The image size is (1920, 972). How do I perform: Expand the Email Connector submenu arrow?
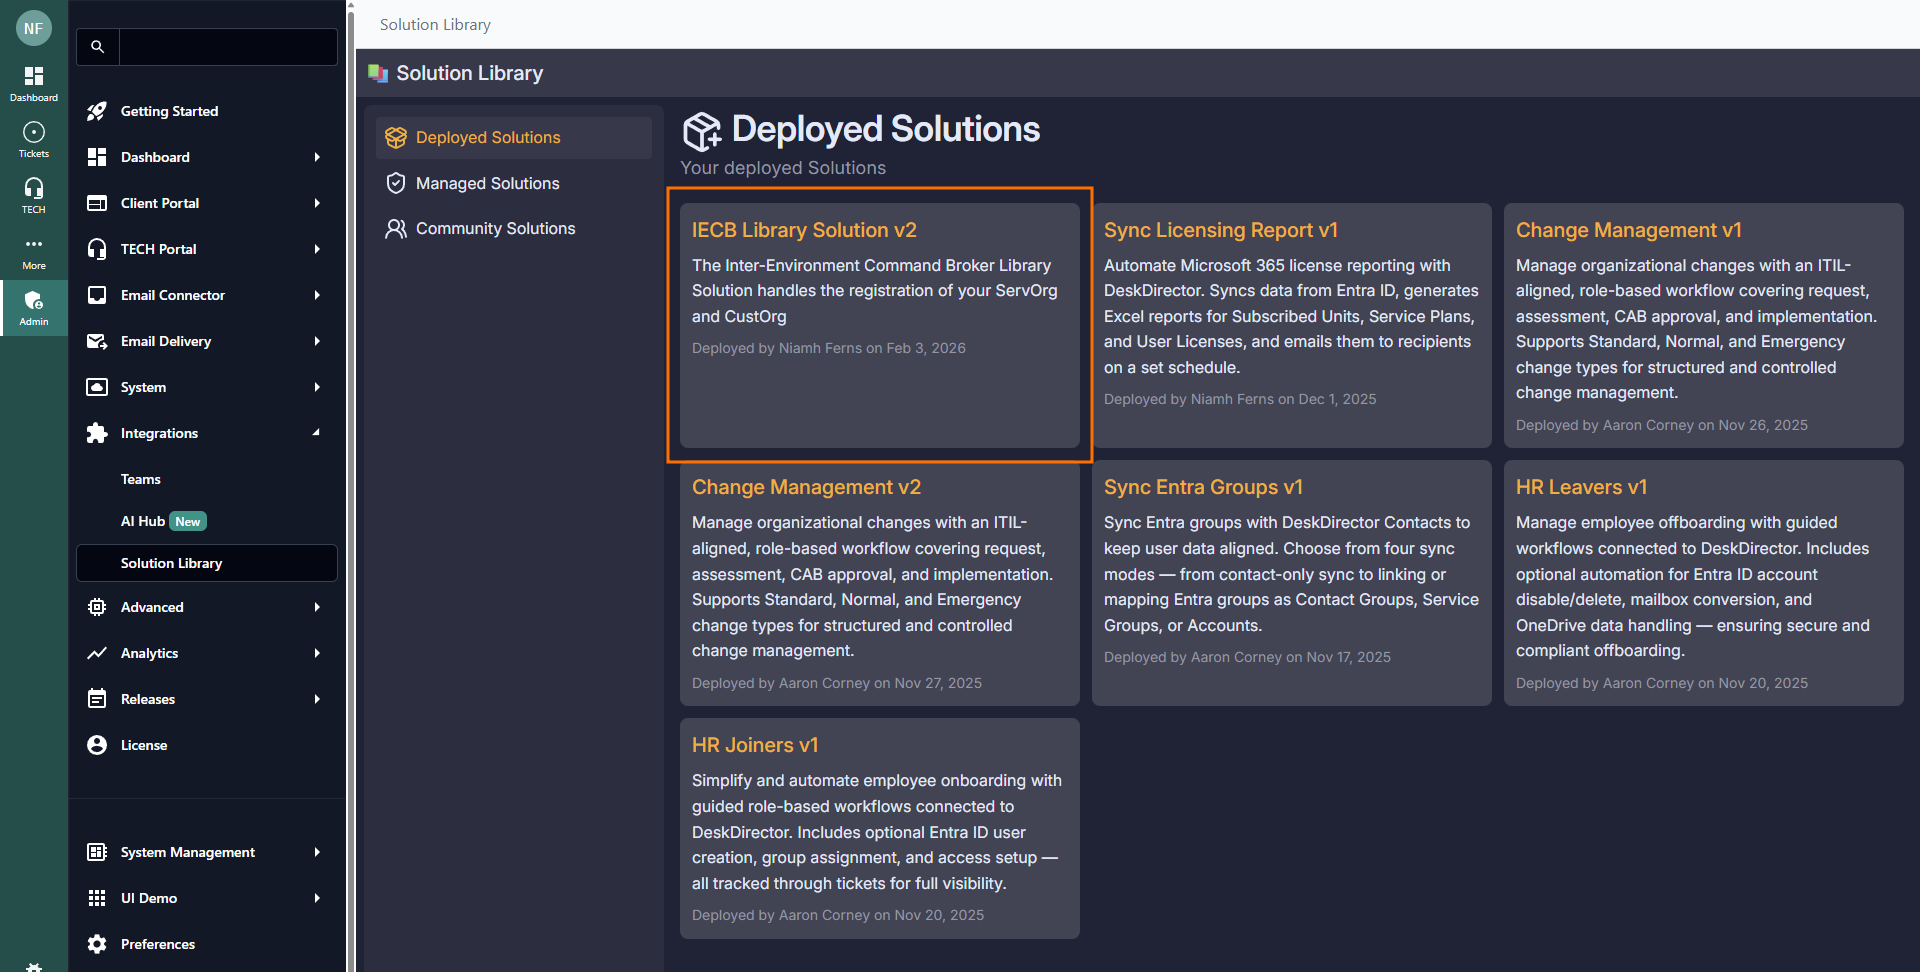317,295
